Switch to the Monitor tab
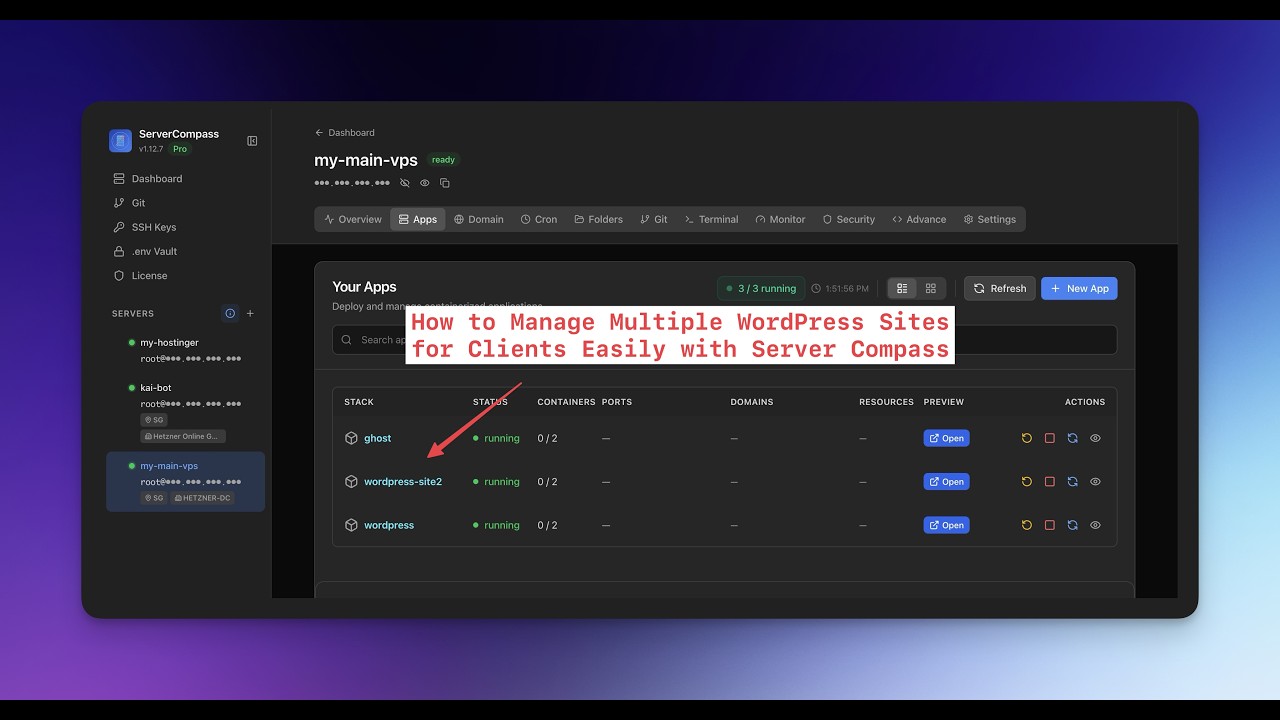 (780, 219)
